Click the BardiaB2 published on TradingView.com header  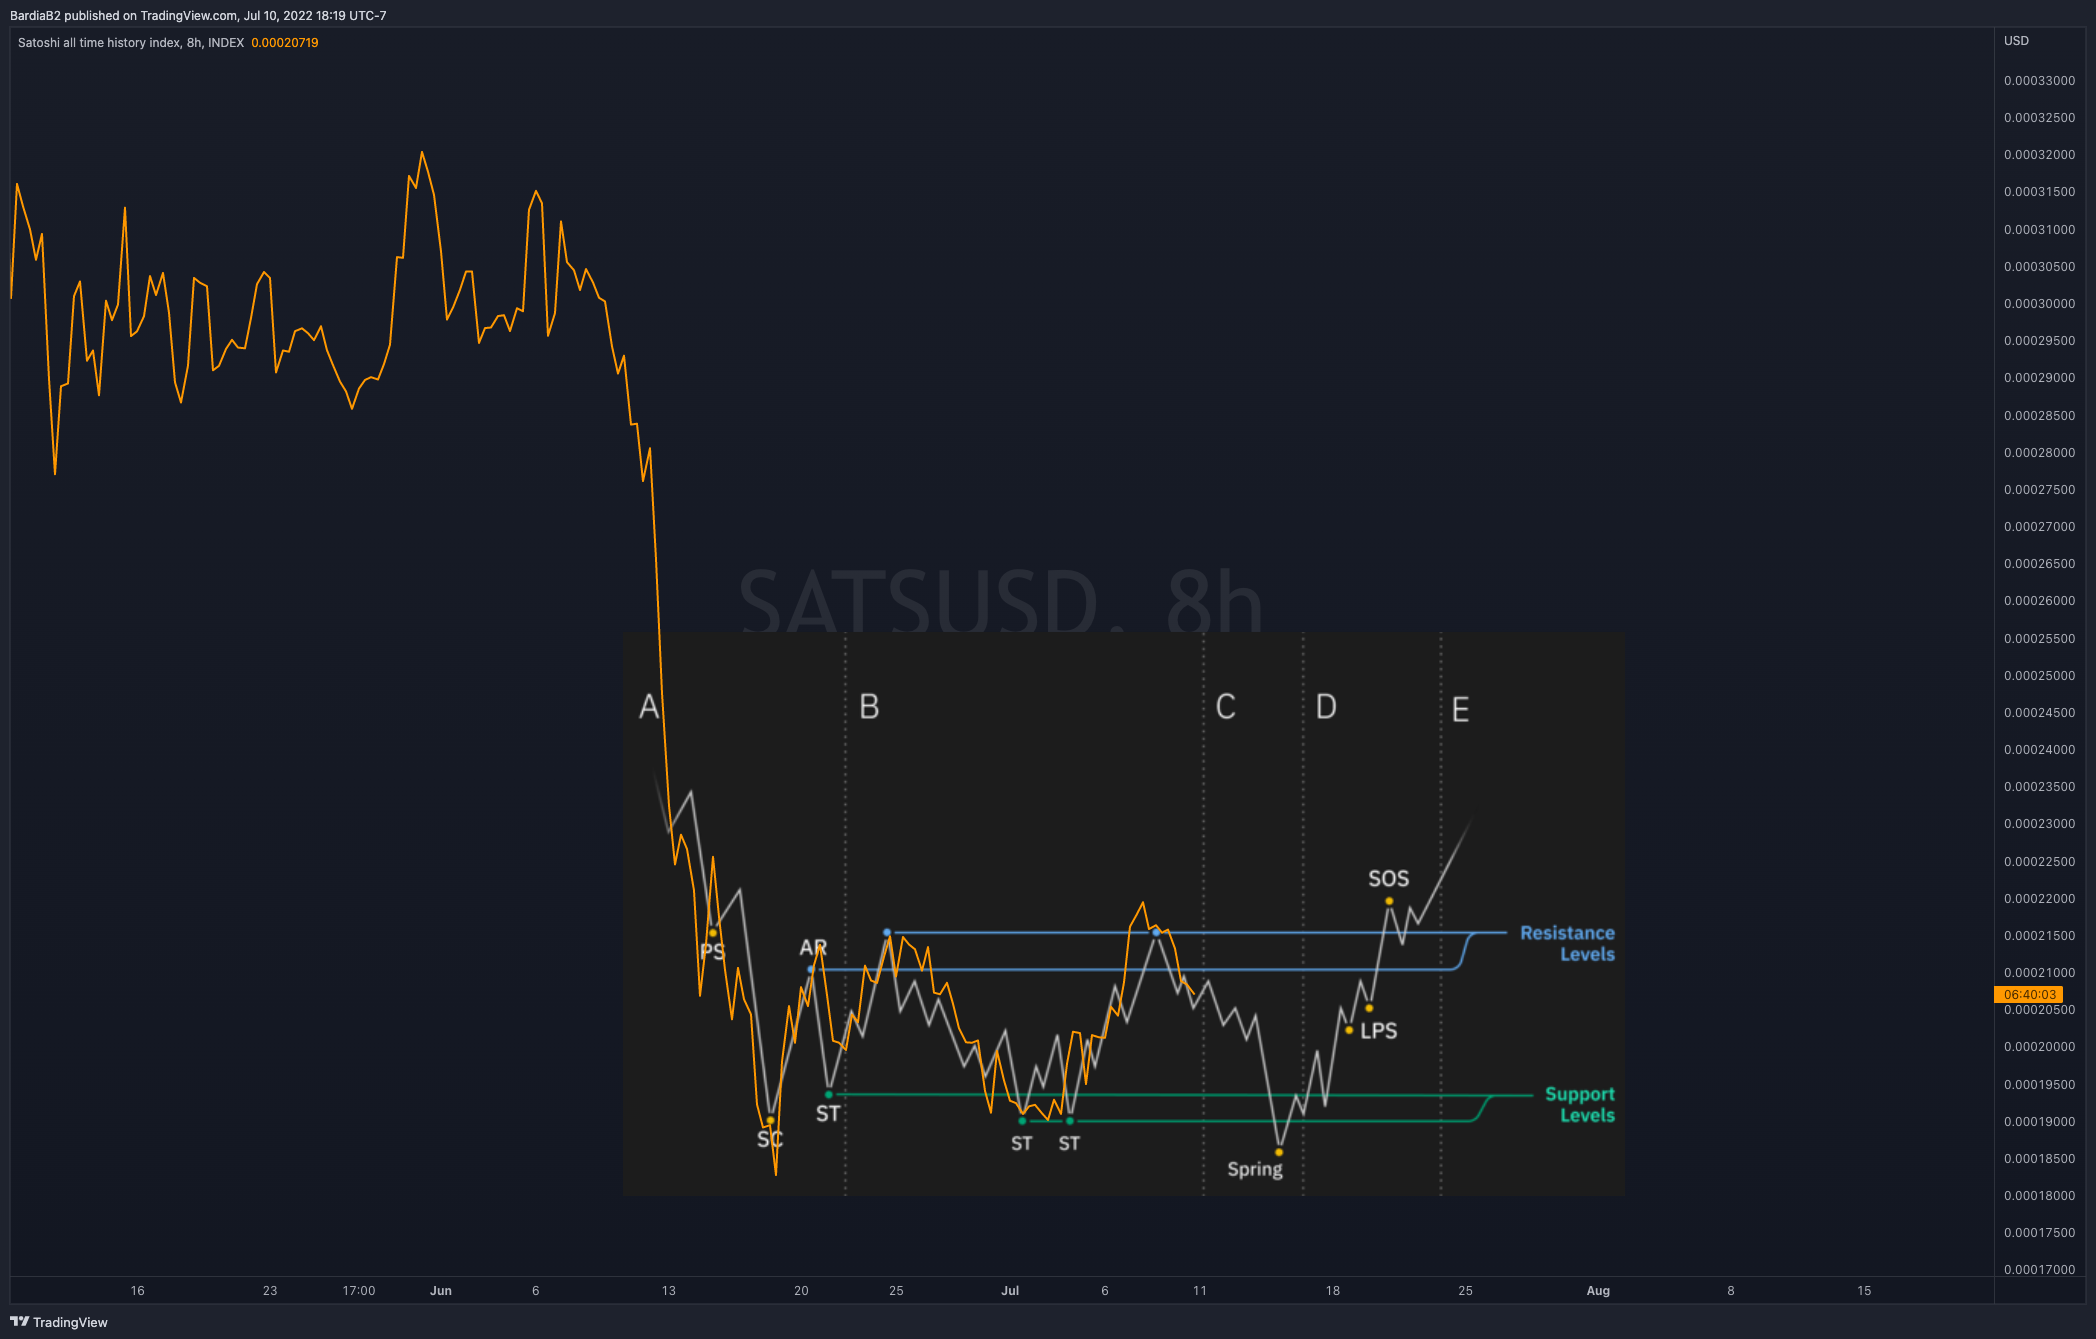[x=198, y=15]
